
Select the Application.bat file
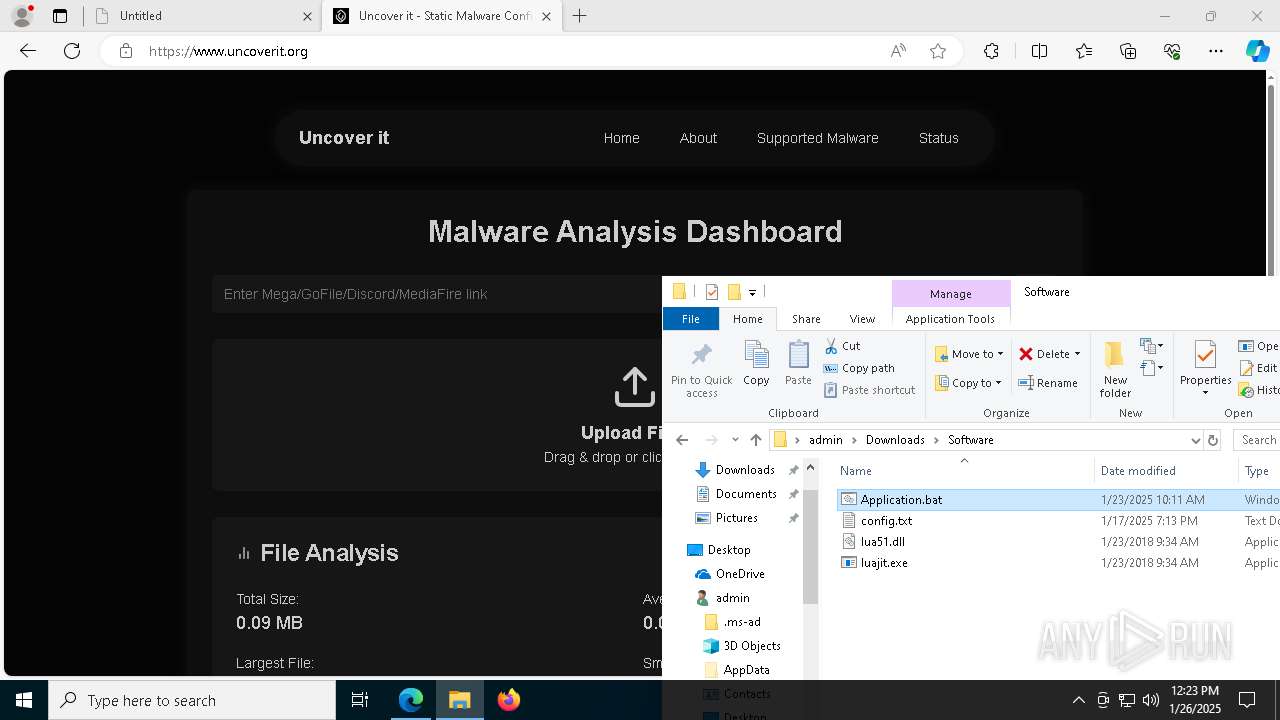point(901,499)
